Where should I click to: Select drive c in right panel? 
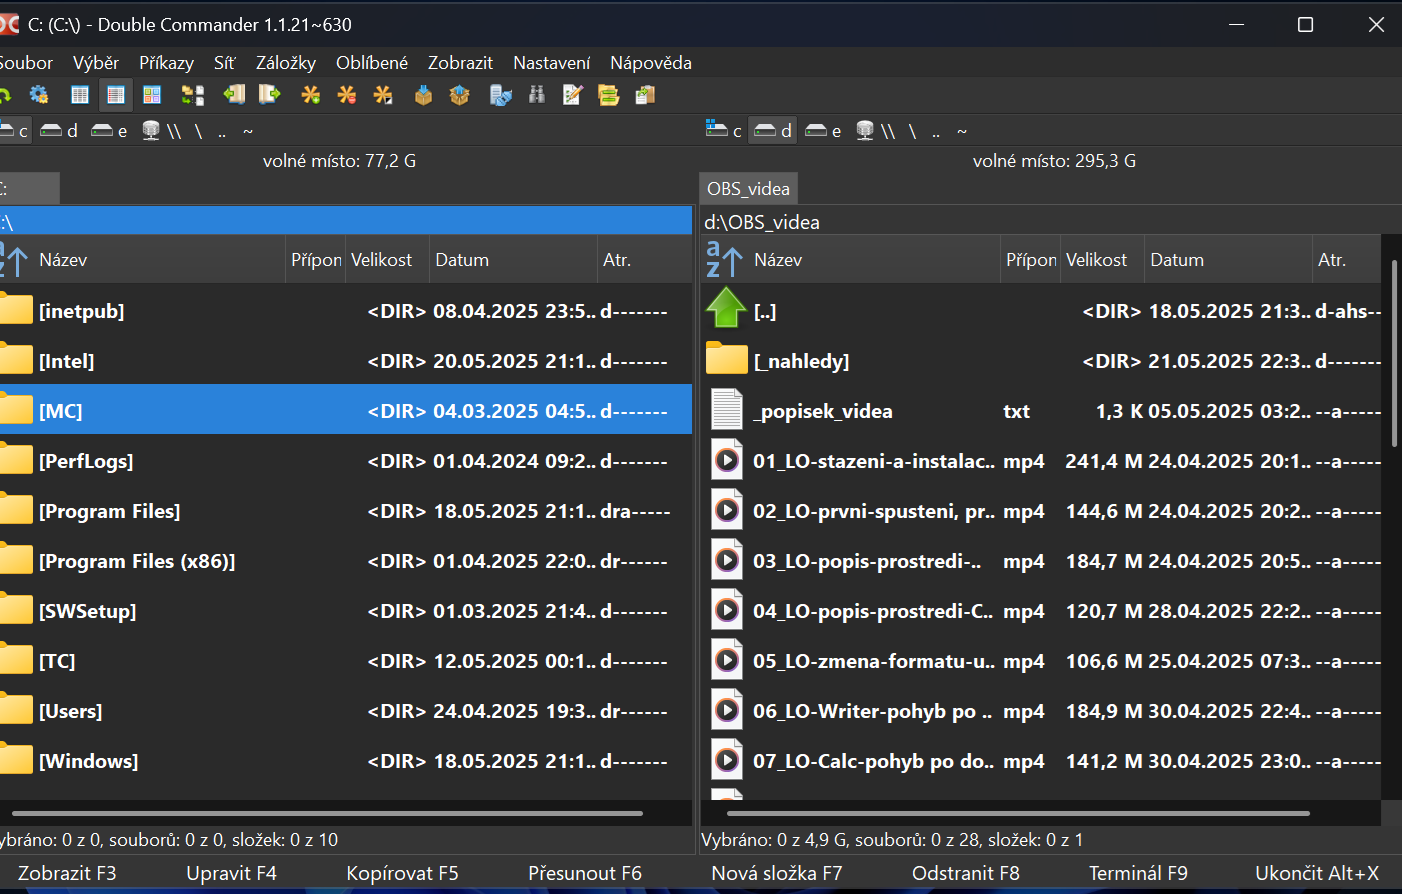tap(724, 131)
